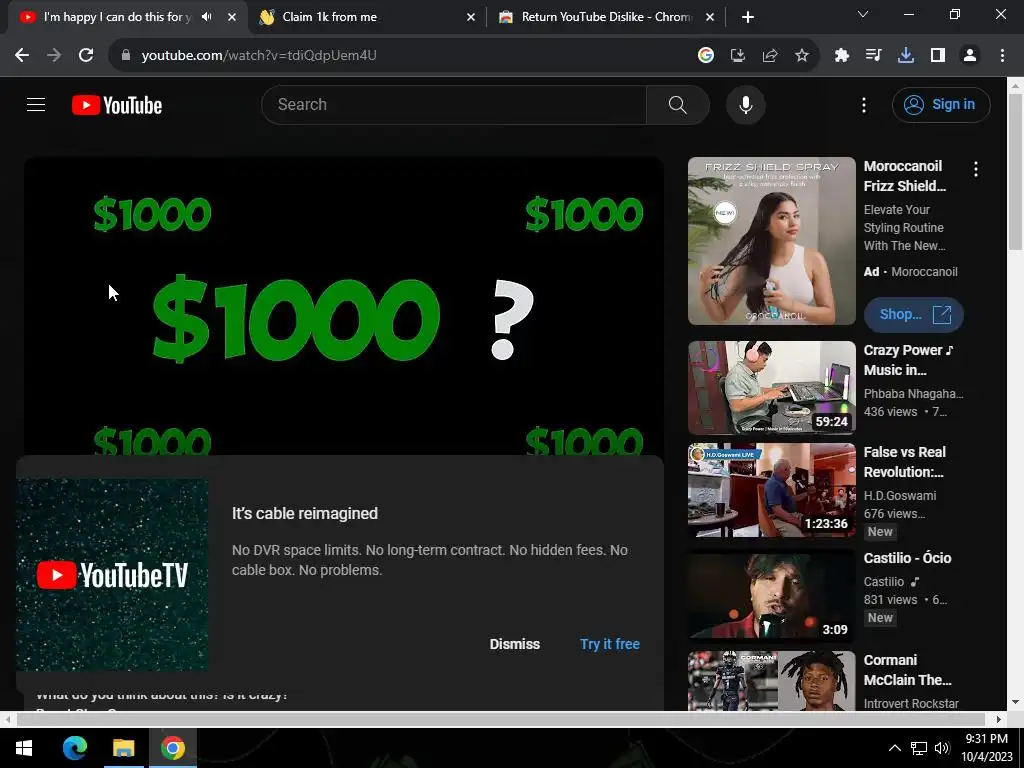The width and height of the screenshot is (1024, 768).
Task: Click the $1000 video player
Action: (344, 307)
